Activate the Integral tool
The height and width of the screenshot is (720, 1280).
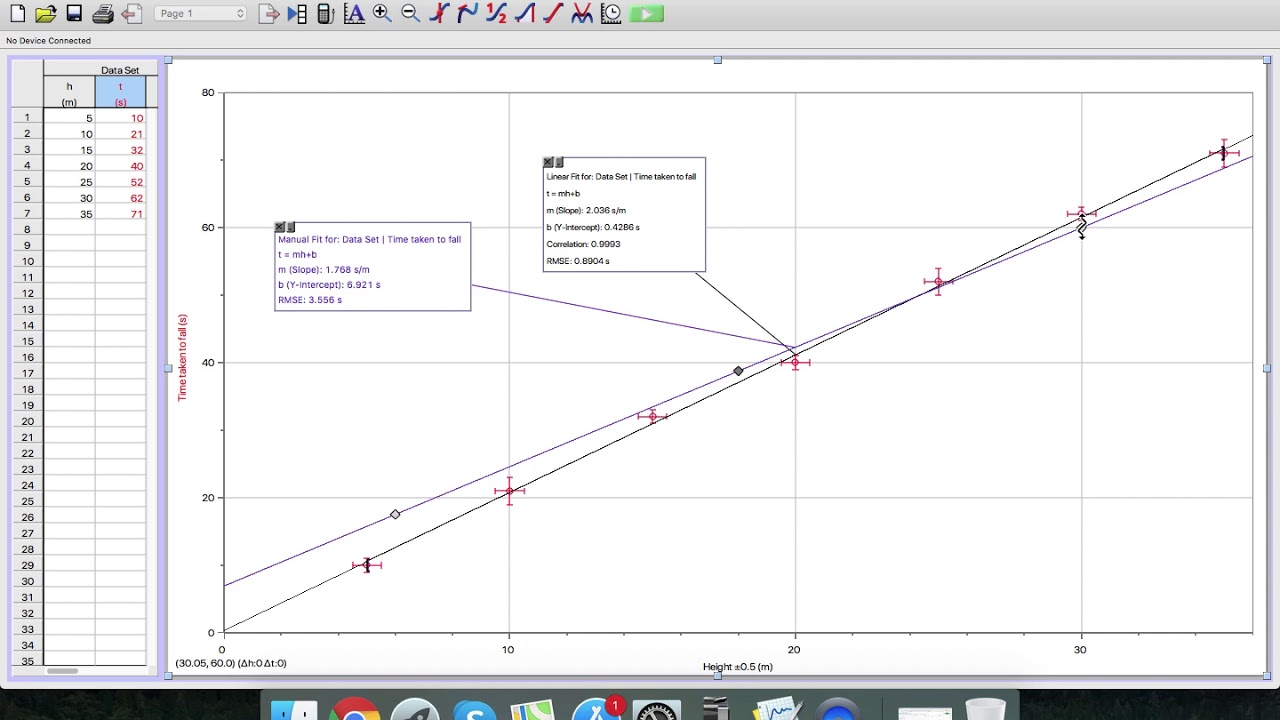[x=525, y=14]
